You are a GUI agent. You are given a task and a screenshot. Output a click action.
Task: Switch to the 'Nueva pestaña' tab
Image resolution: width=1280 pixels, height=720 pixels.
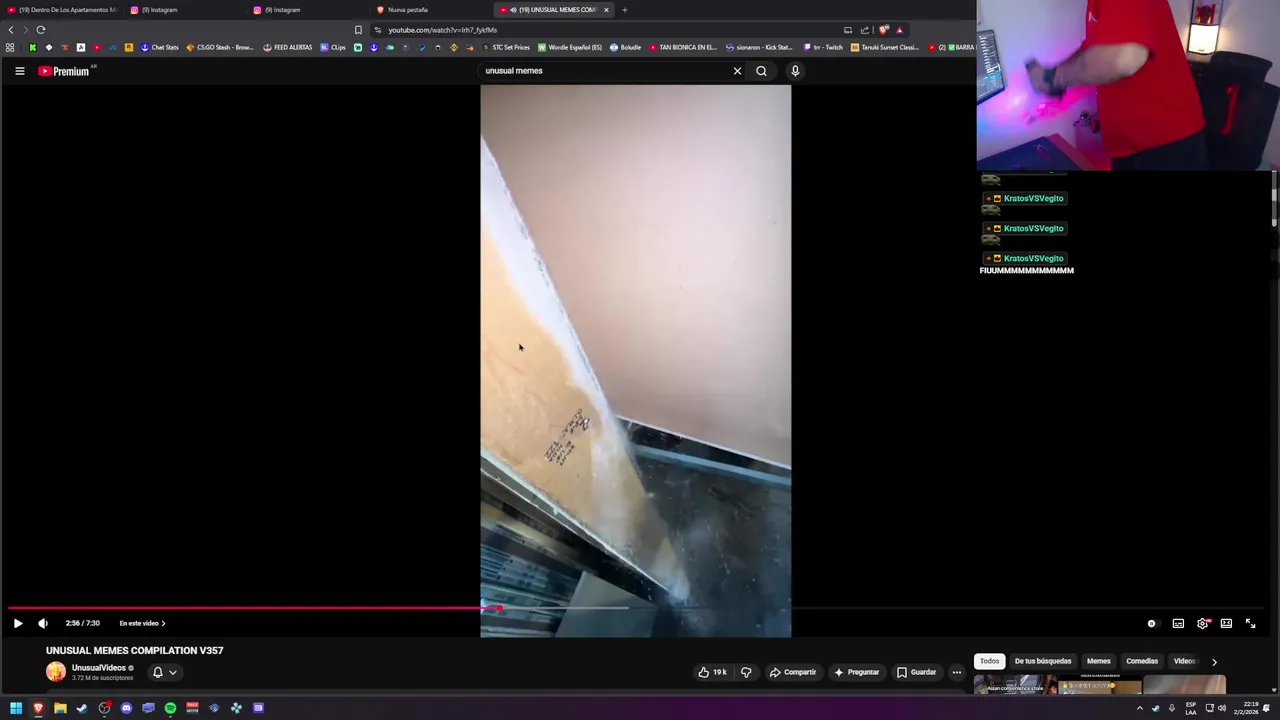[430, 10]
